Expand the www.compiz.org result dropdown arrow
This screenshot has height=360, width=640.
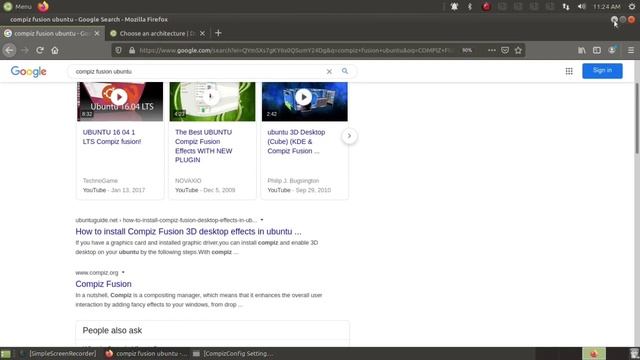(123, 272)
